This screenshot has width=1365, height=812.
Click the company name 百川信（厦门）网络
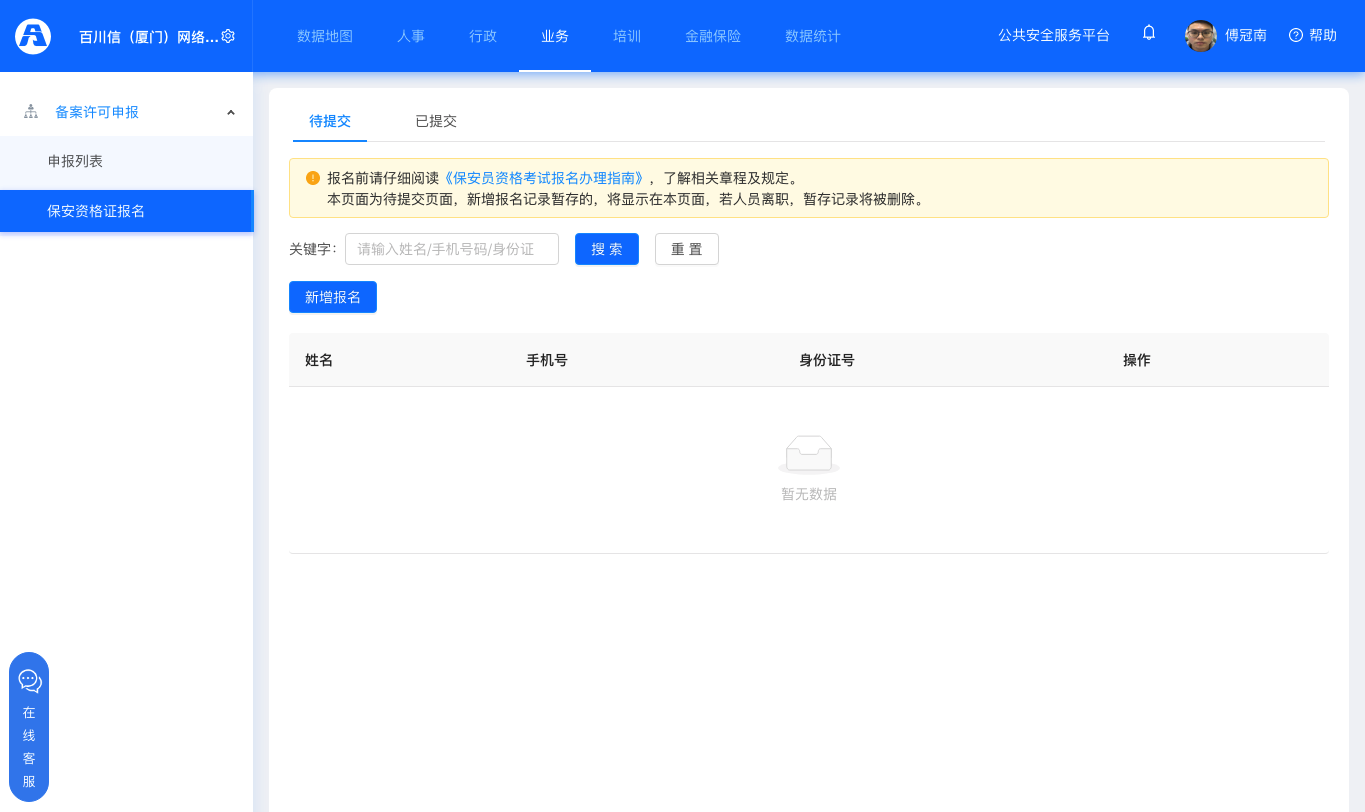tap(149, 37)
